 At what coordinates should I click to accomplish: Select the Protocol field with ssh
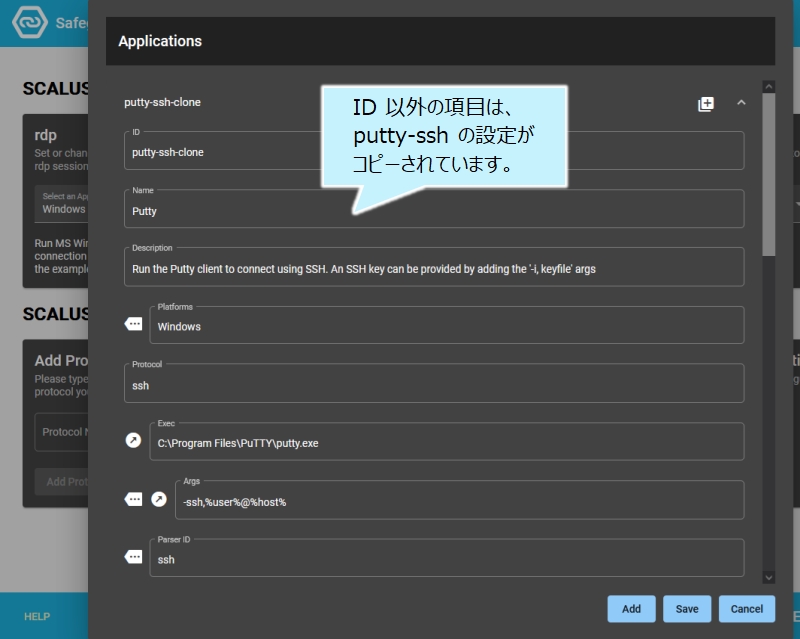(434, 383)
